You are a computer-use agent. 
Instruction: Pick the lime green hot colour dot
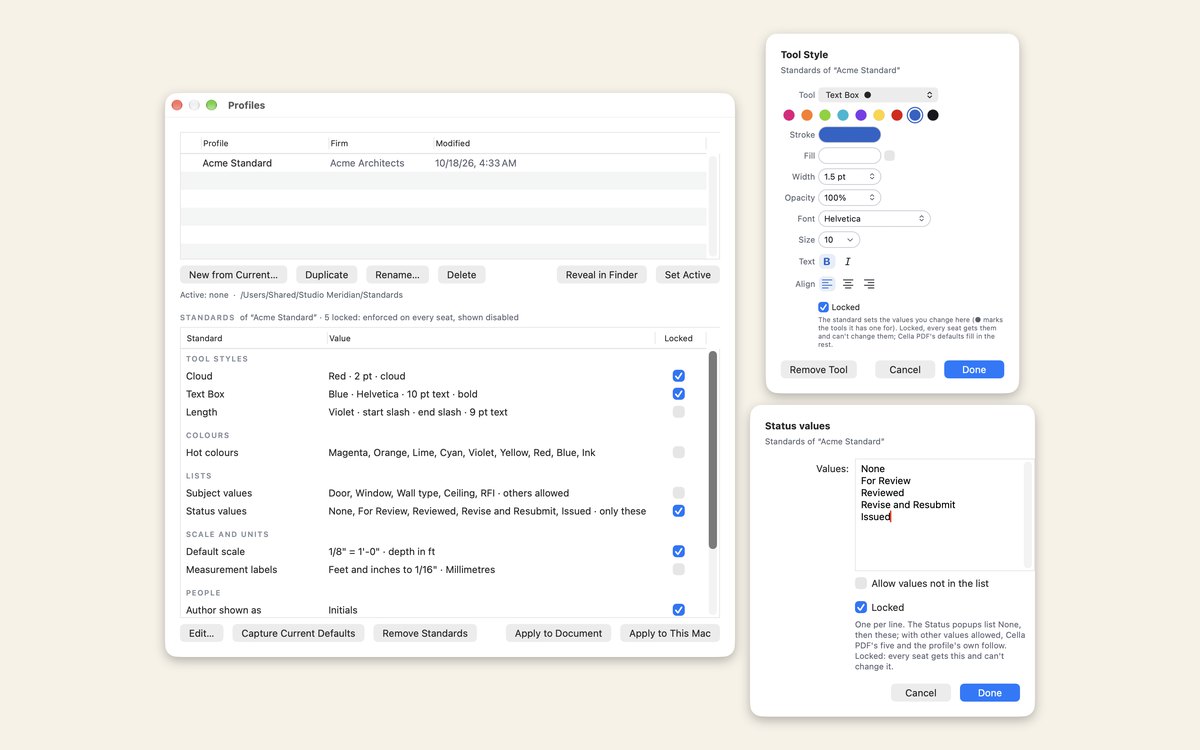point(825,115)
